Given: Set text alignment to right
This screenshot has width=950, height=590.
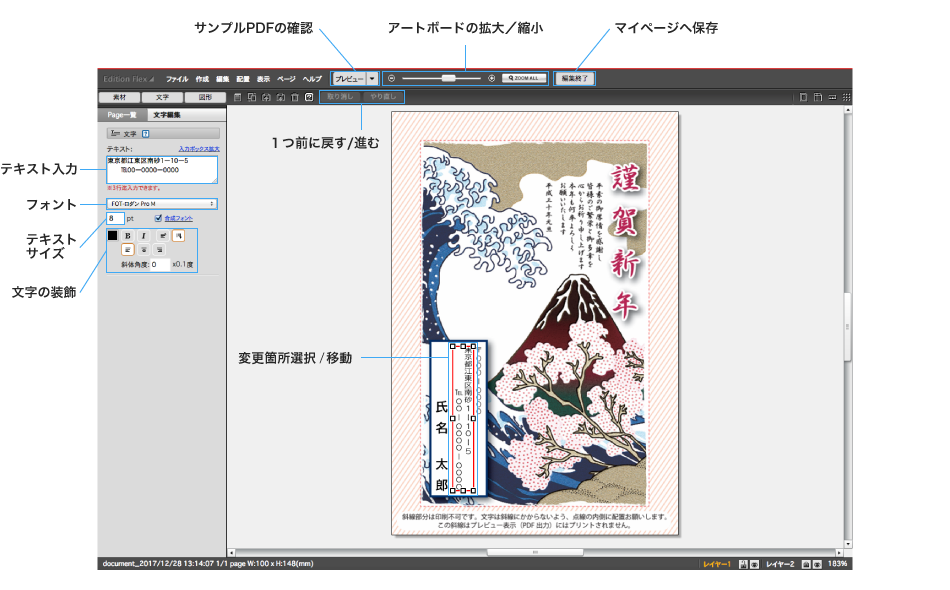Looking at the screenshot, I should coord(159,250).
